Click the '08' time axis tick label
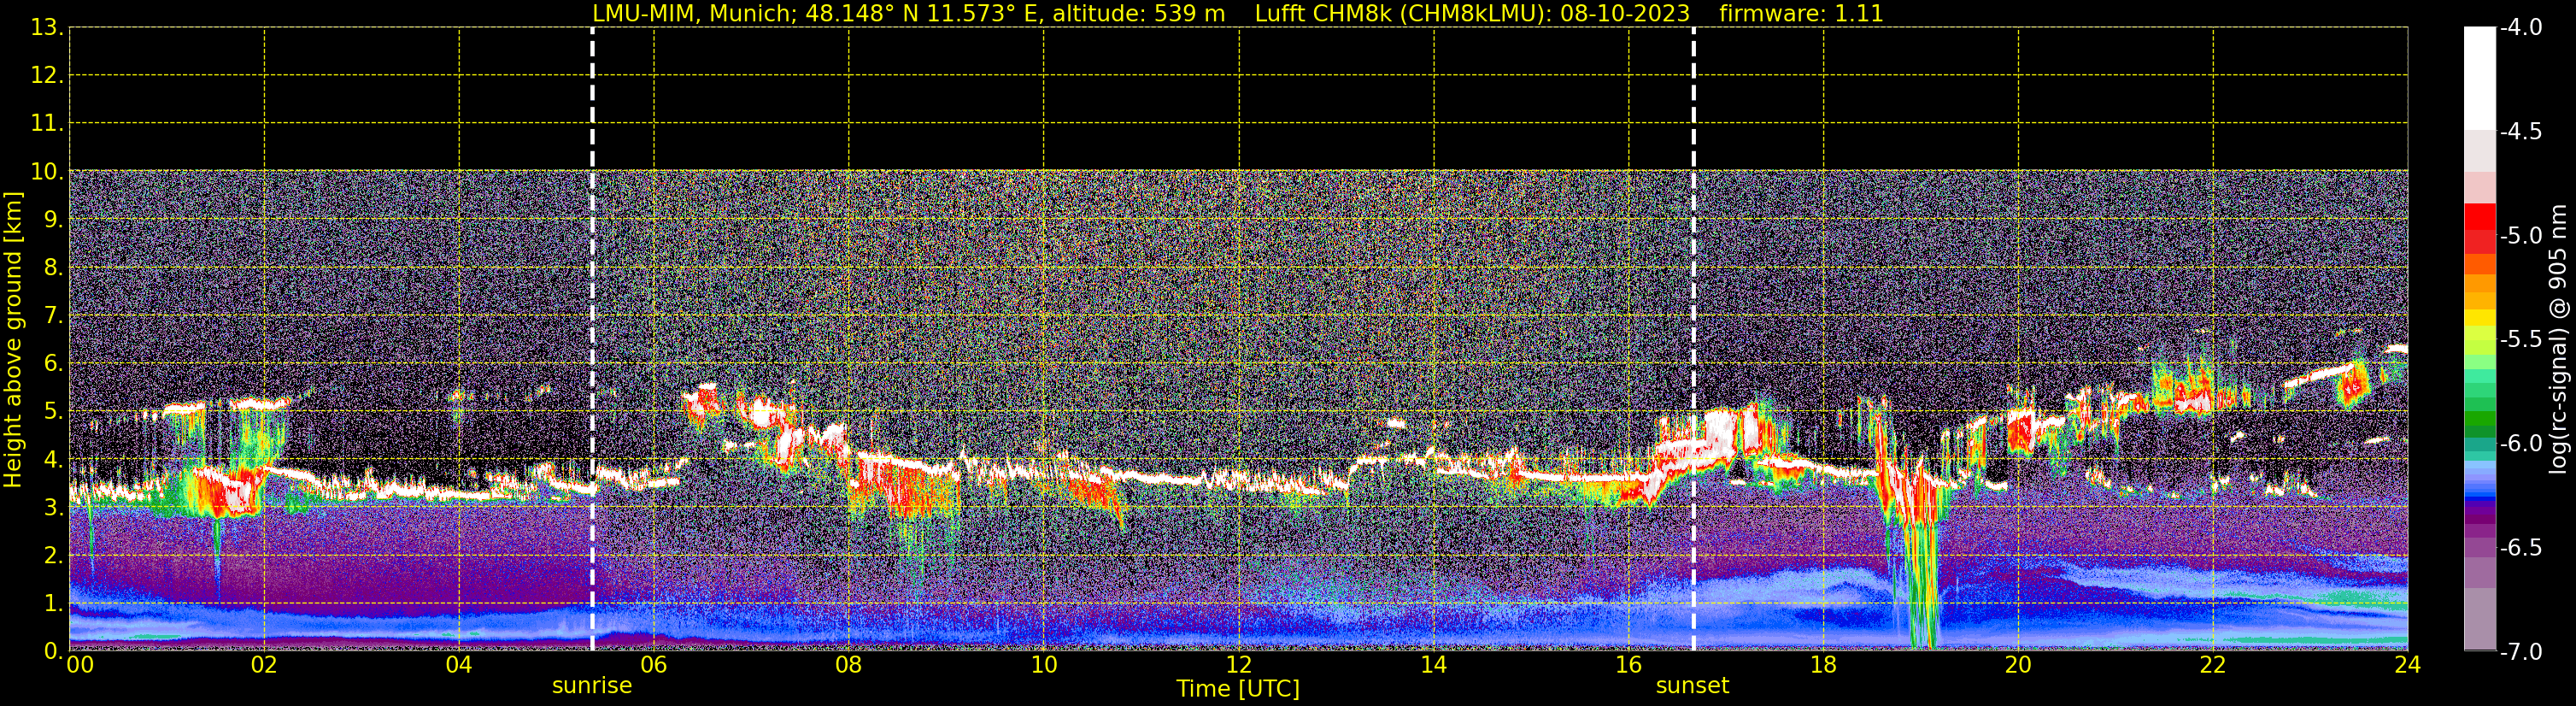 pyautogui.click(x=849, y=665)
